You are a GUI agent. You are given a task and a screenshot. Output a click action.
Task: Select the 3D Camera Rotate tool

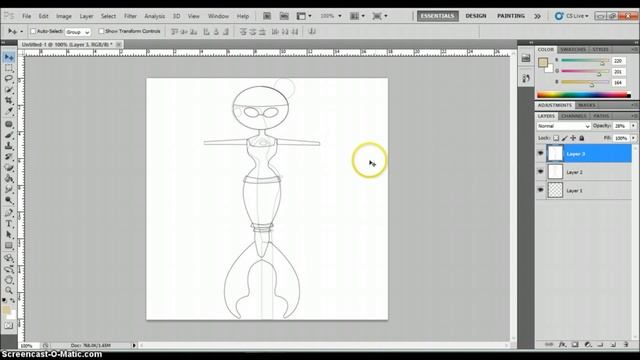tap(9, 269)
